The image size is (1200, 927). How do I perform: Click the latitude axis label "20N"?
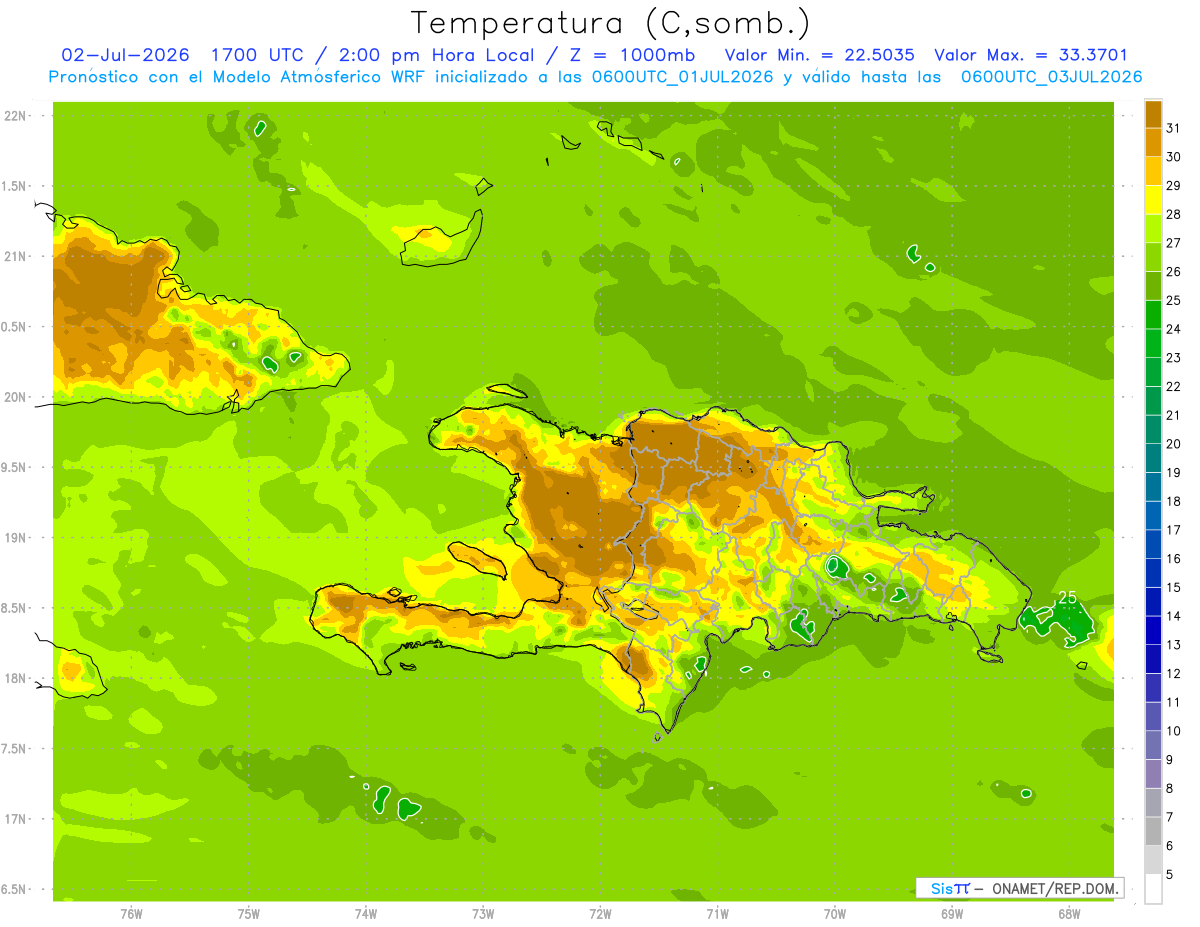(x=16, y=397)
